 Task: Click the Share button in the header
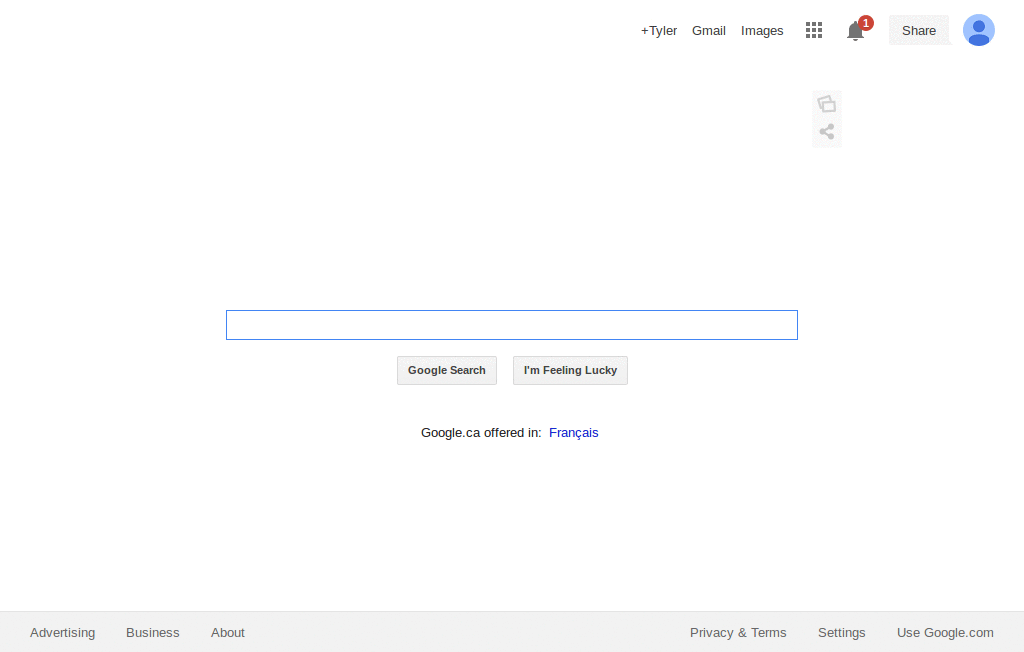pyautogui.click(x=919, y=31)
